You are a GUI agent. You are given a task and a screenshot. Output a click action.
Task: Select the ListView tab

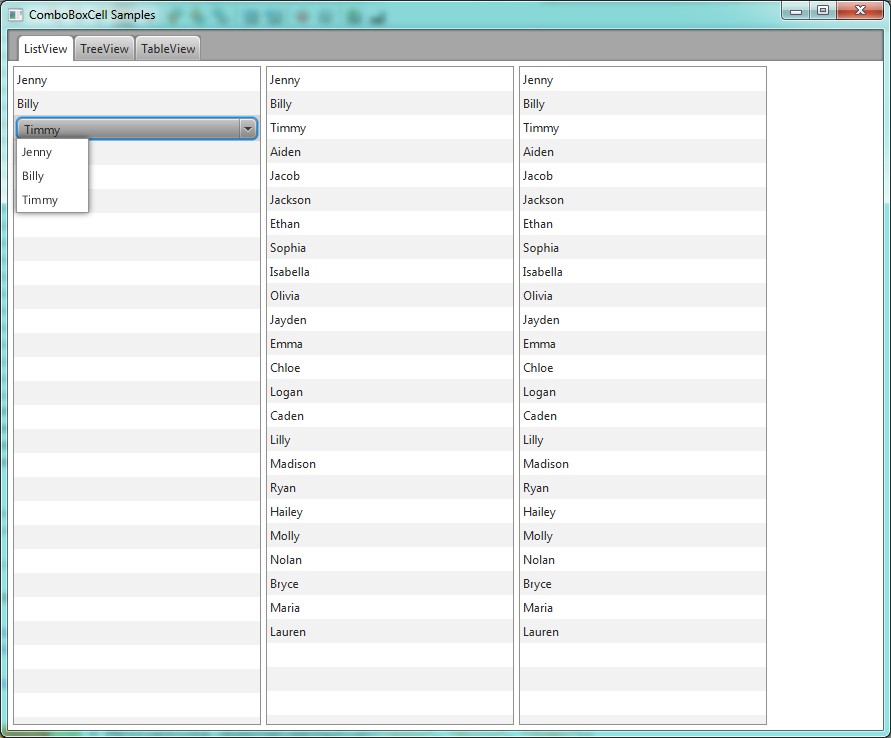(46, 49)
